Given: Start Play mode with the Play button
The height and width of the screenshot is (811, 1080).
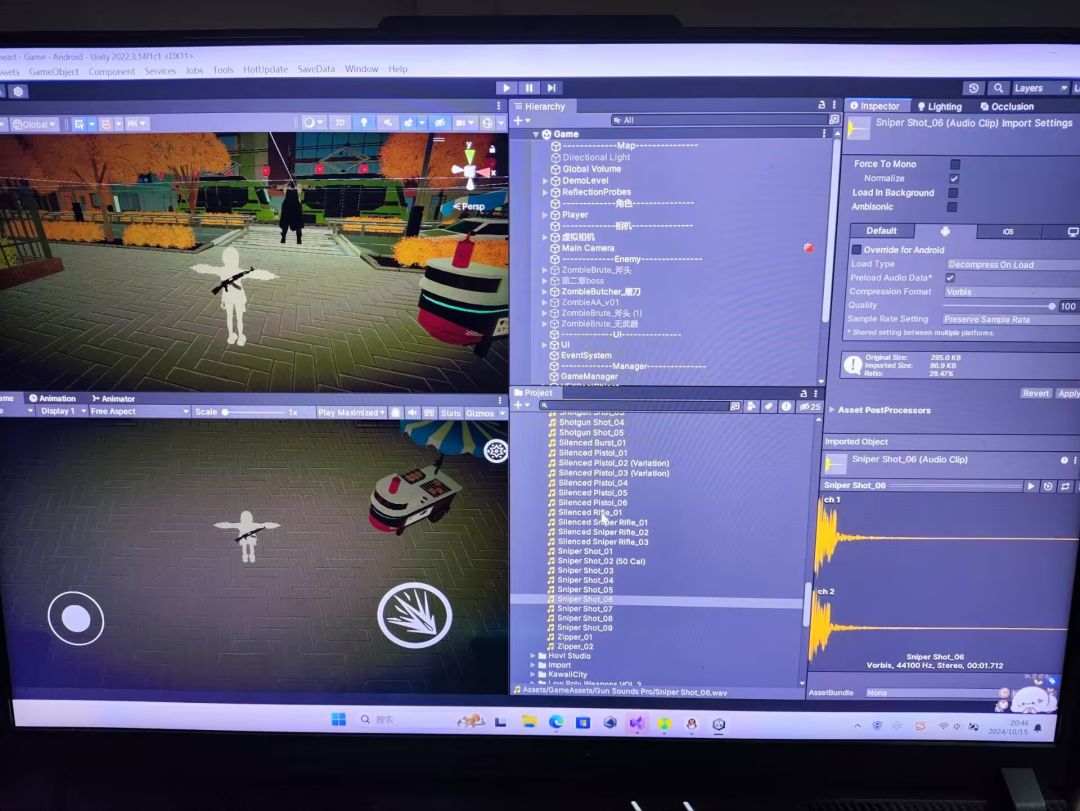Looking at the screenshot, I should 506,88.
